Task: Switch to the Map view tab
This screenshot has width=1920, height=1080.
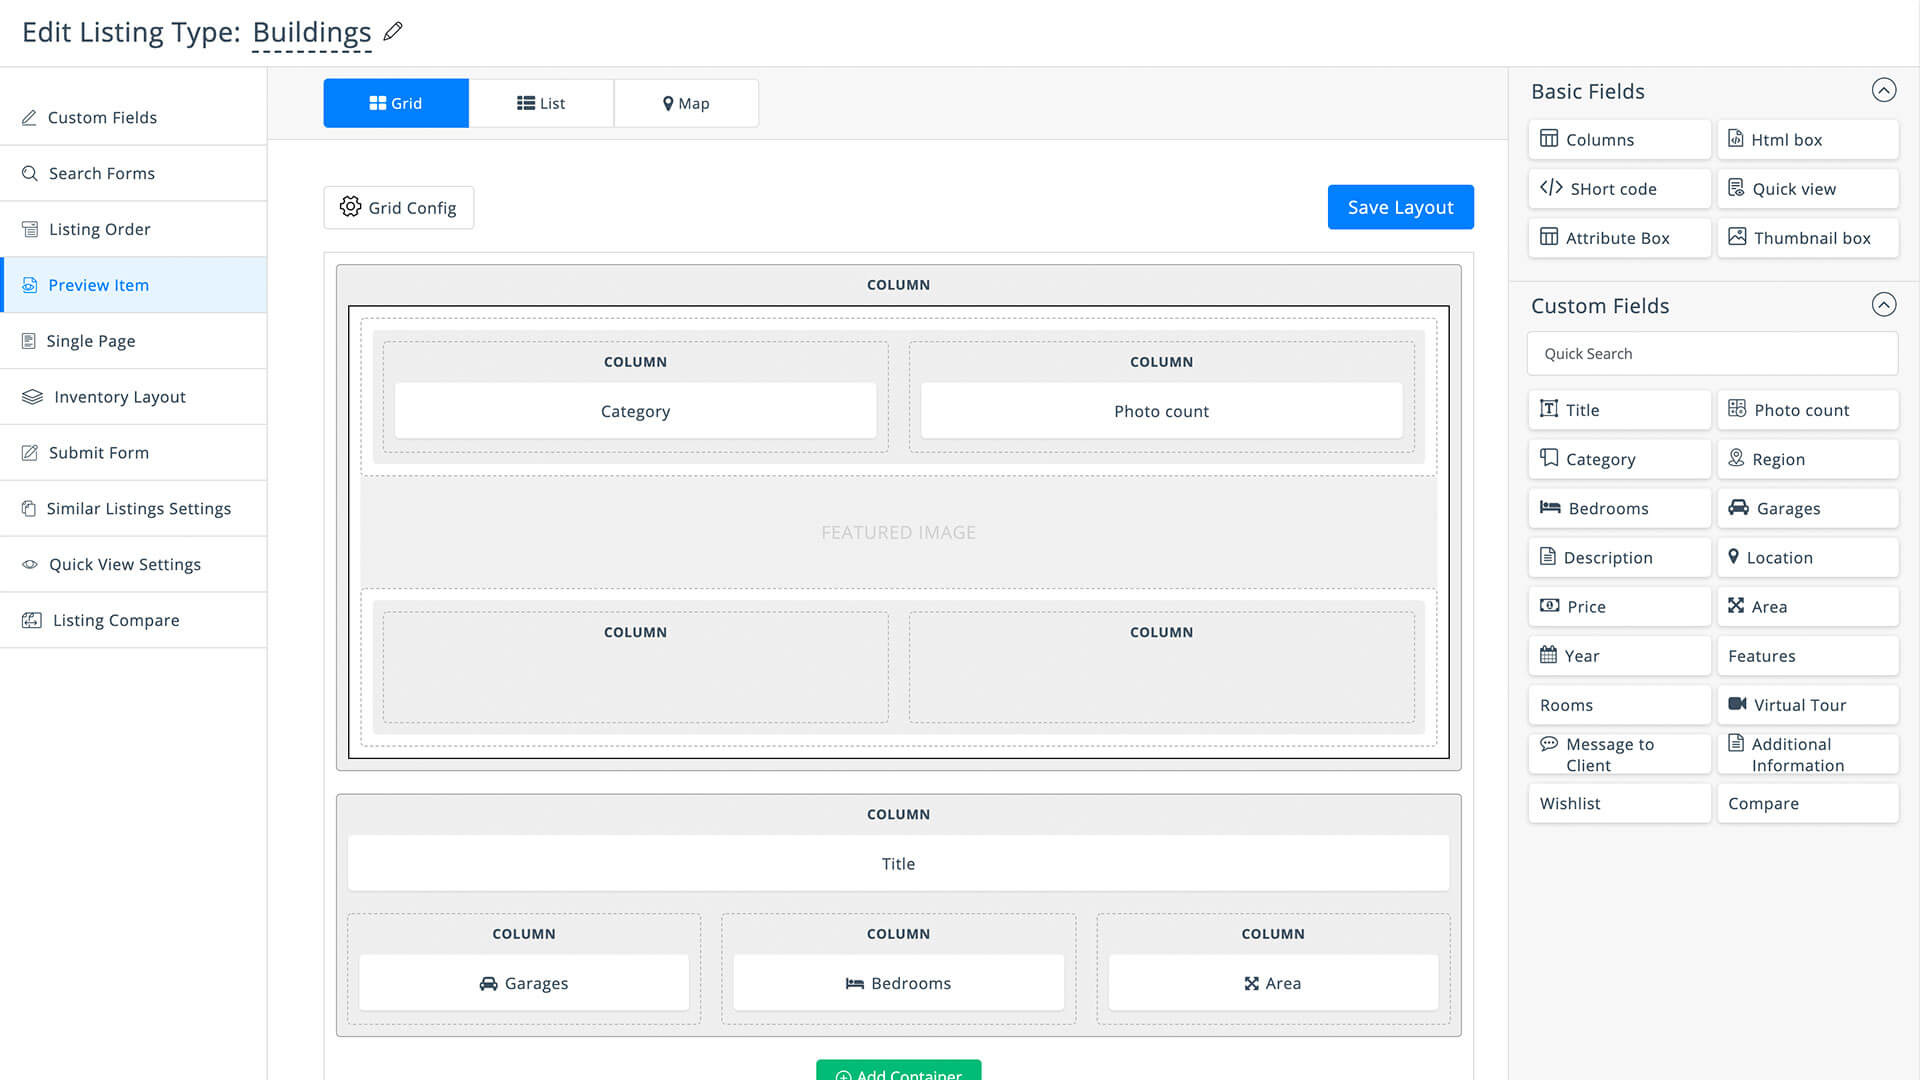Action: pyautogui.click(x=686, y=103)
